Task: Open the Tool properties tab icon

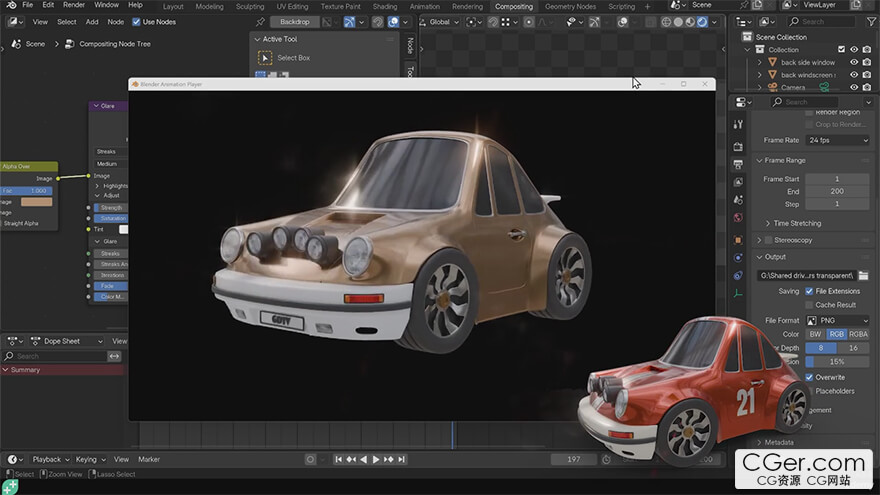Action: [x=738, y=125]
